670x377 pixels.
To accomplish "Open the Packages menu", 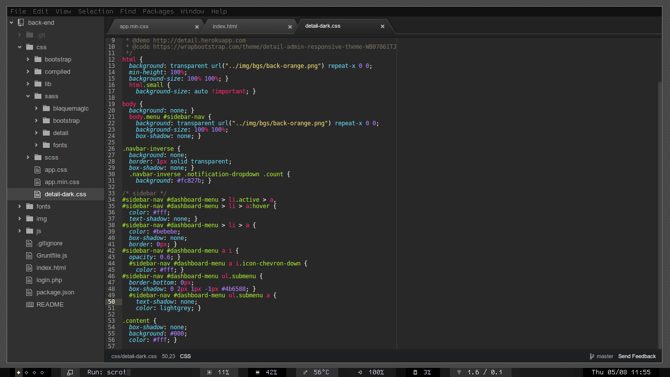I will (x=158, y=12).
